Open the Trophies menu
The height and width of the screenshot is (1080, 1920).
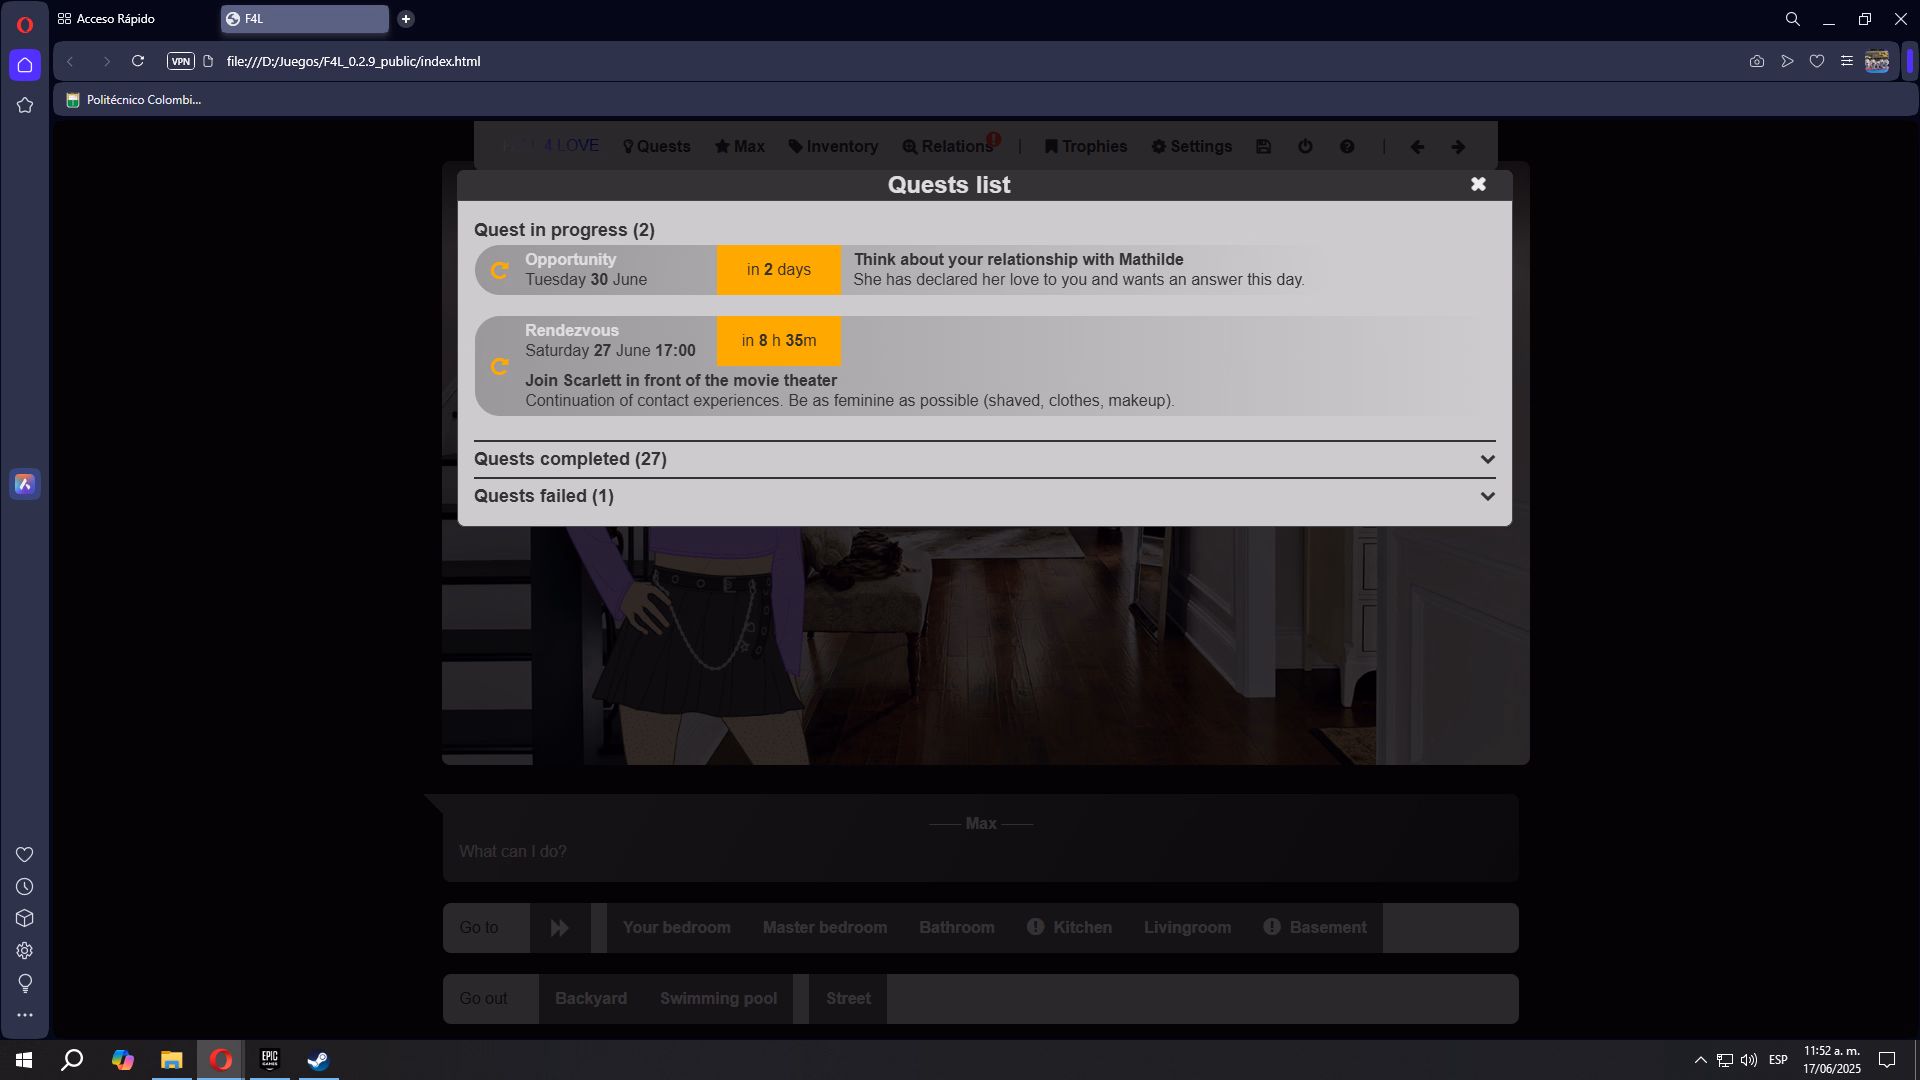pyautogui.click(x=1086, y=147)
